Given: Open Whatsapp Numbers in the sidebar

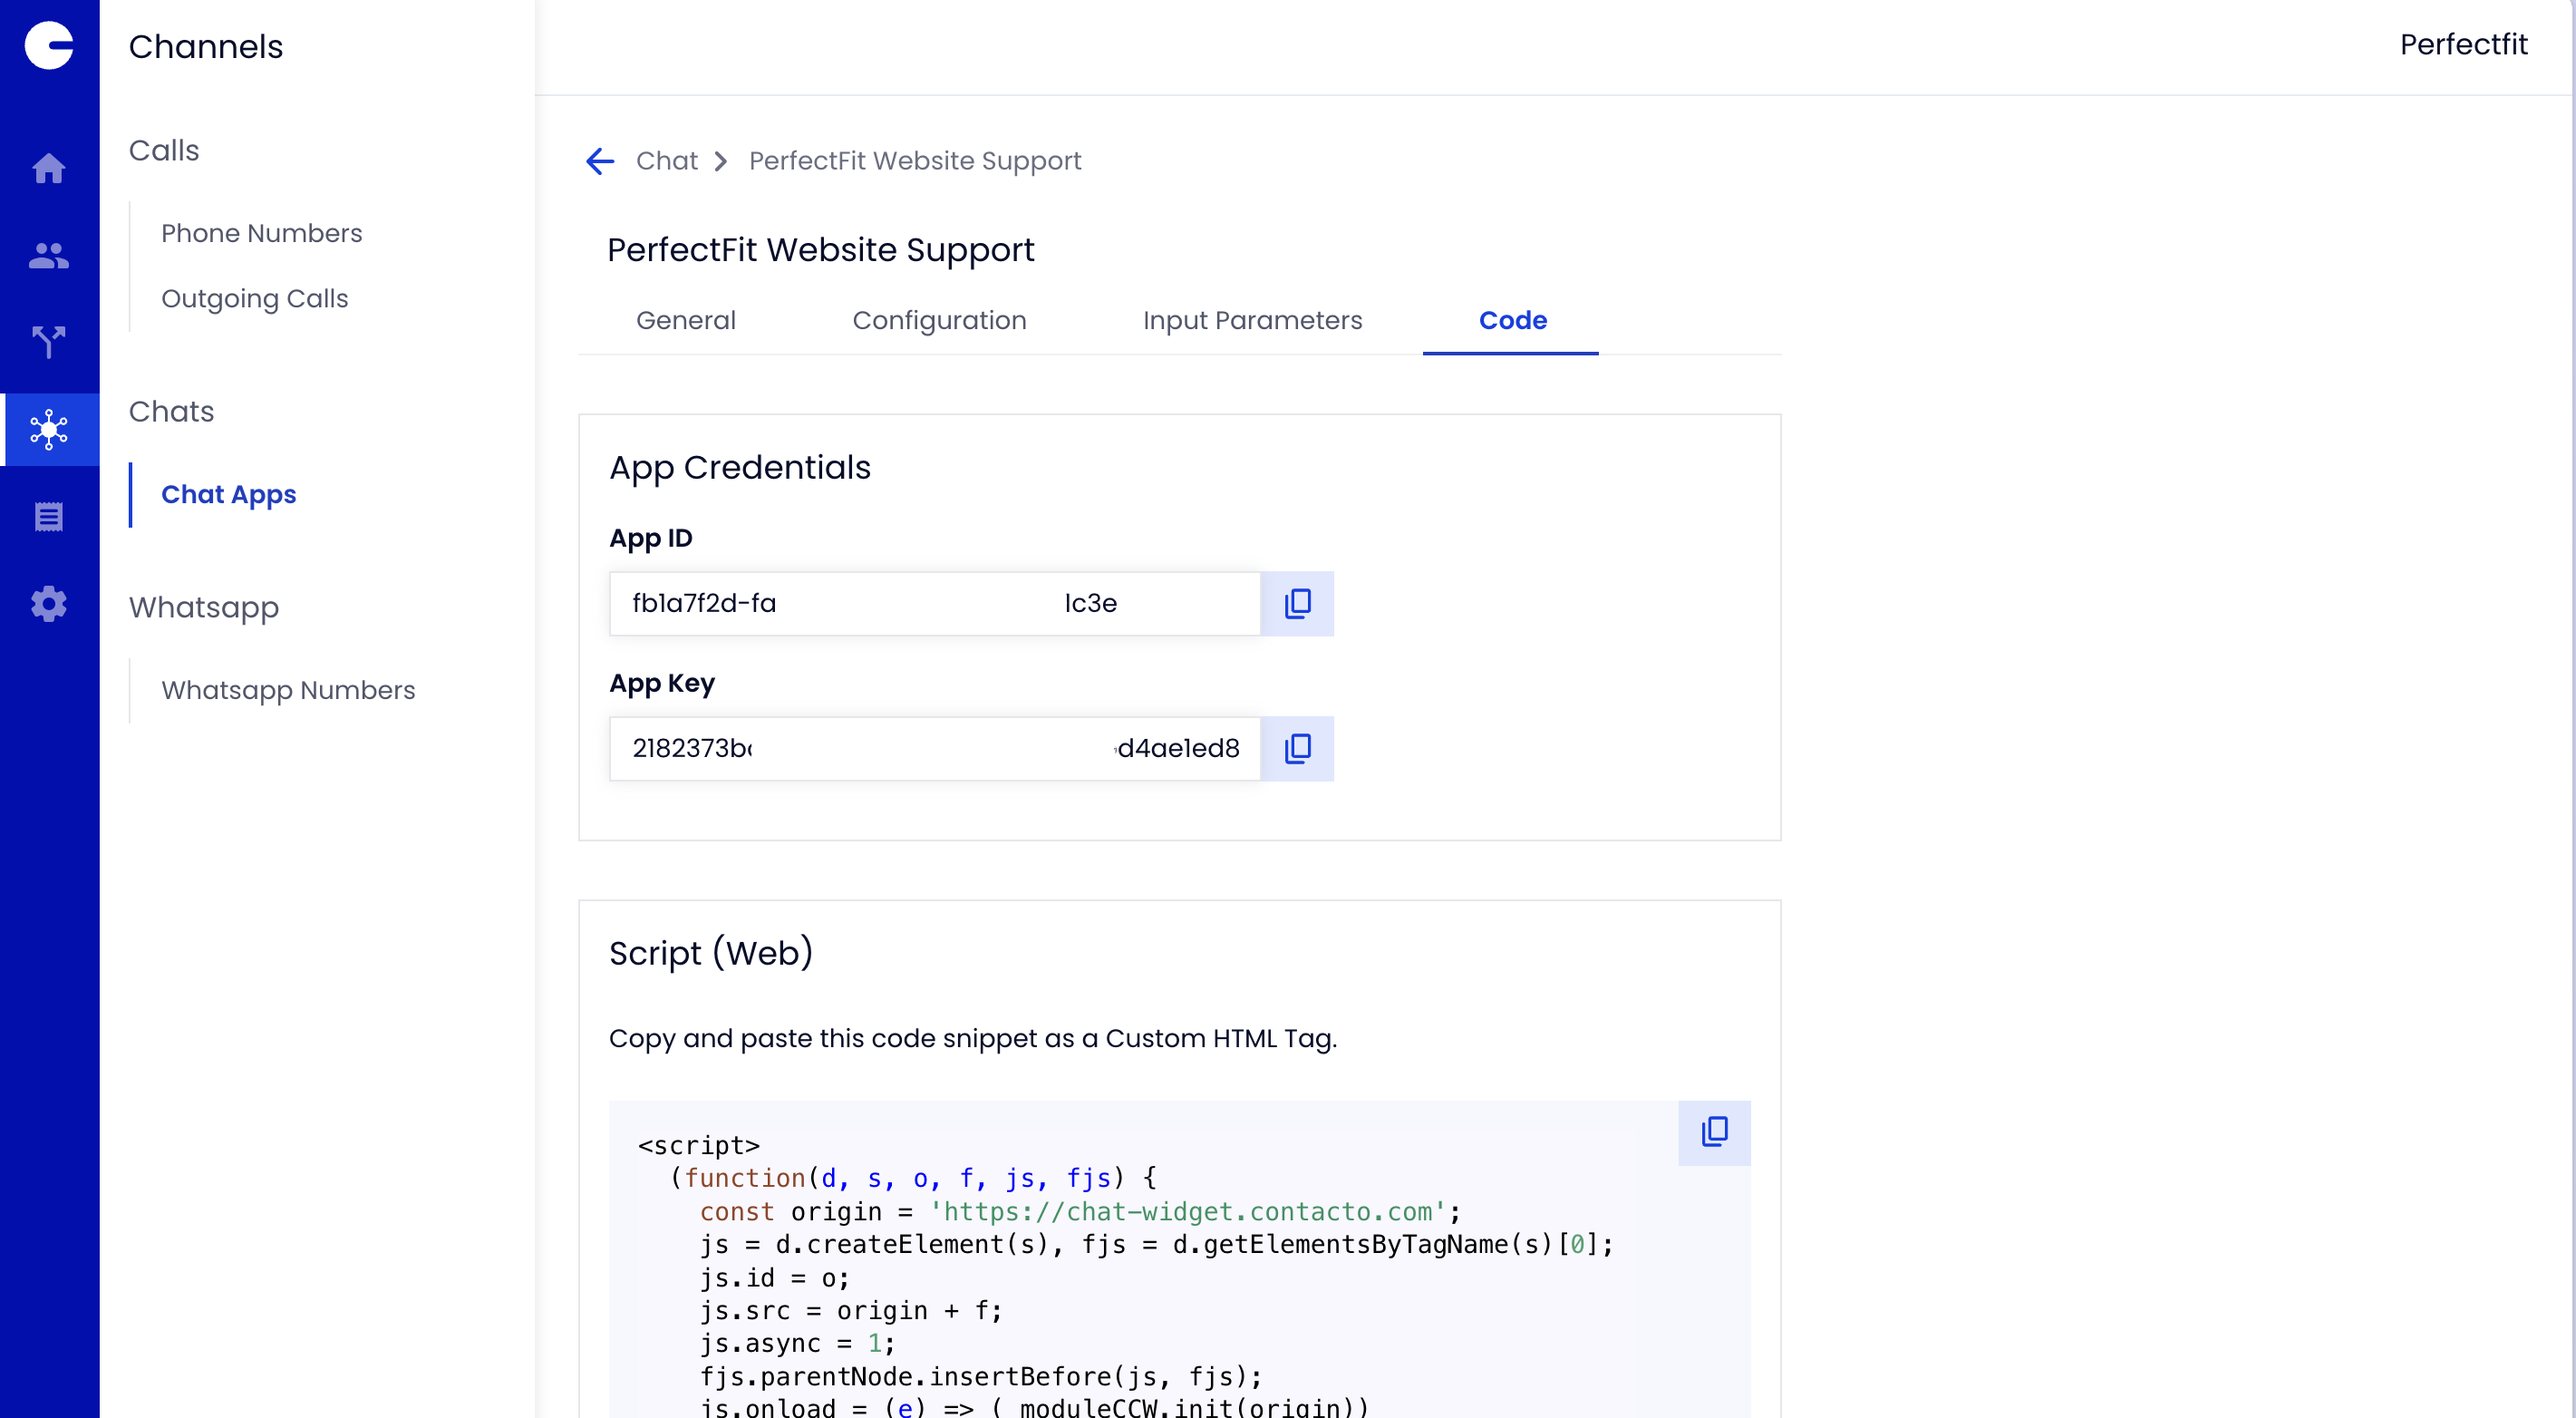Looking at the screenshot, I should point(288,690).
